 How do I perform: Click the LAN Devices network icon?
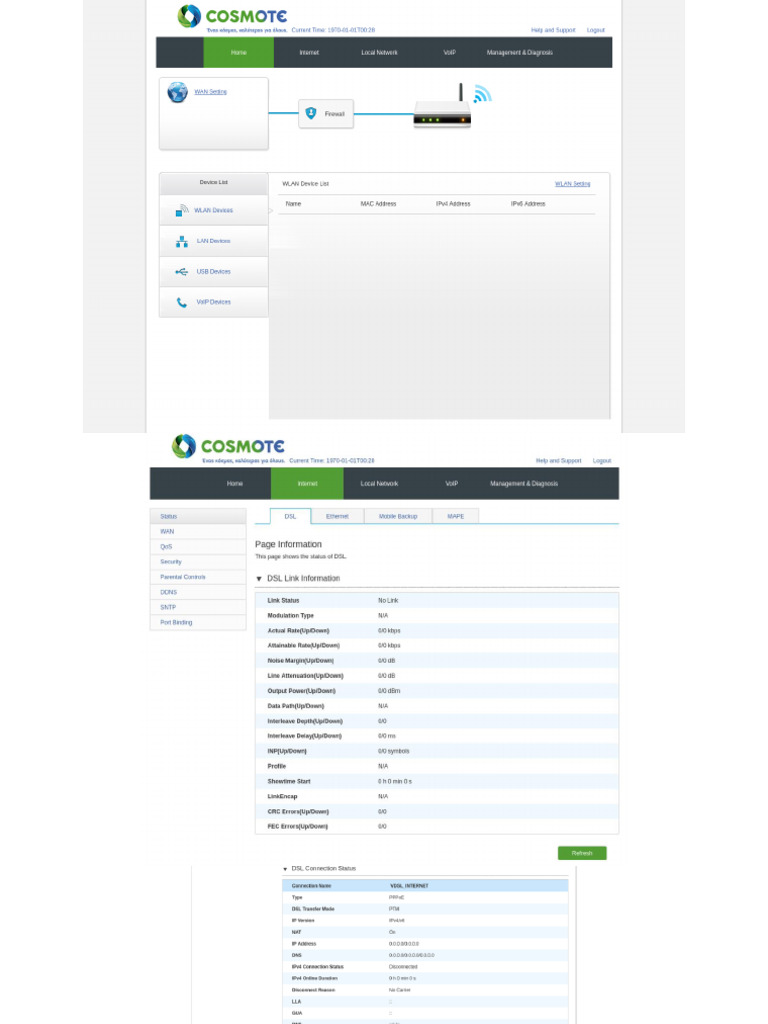[182, 241]
